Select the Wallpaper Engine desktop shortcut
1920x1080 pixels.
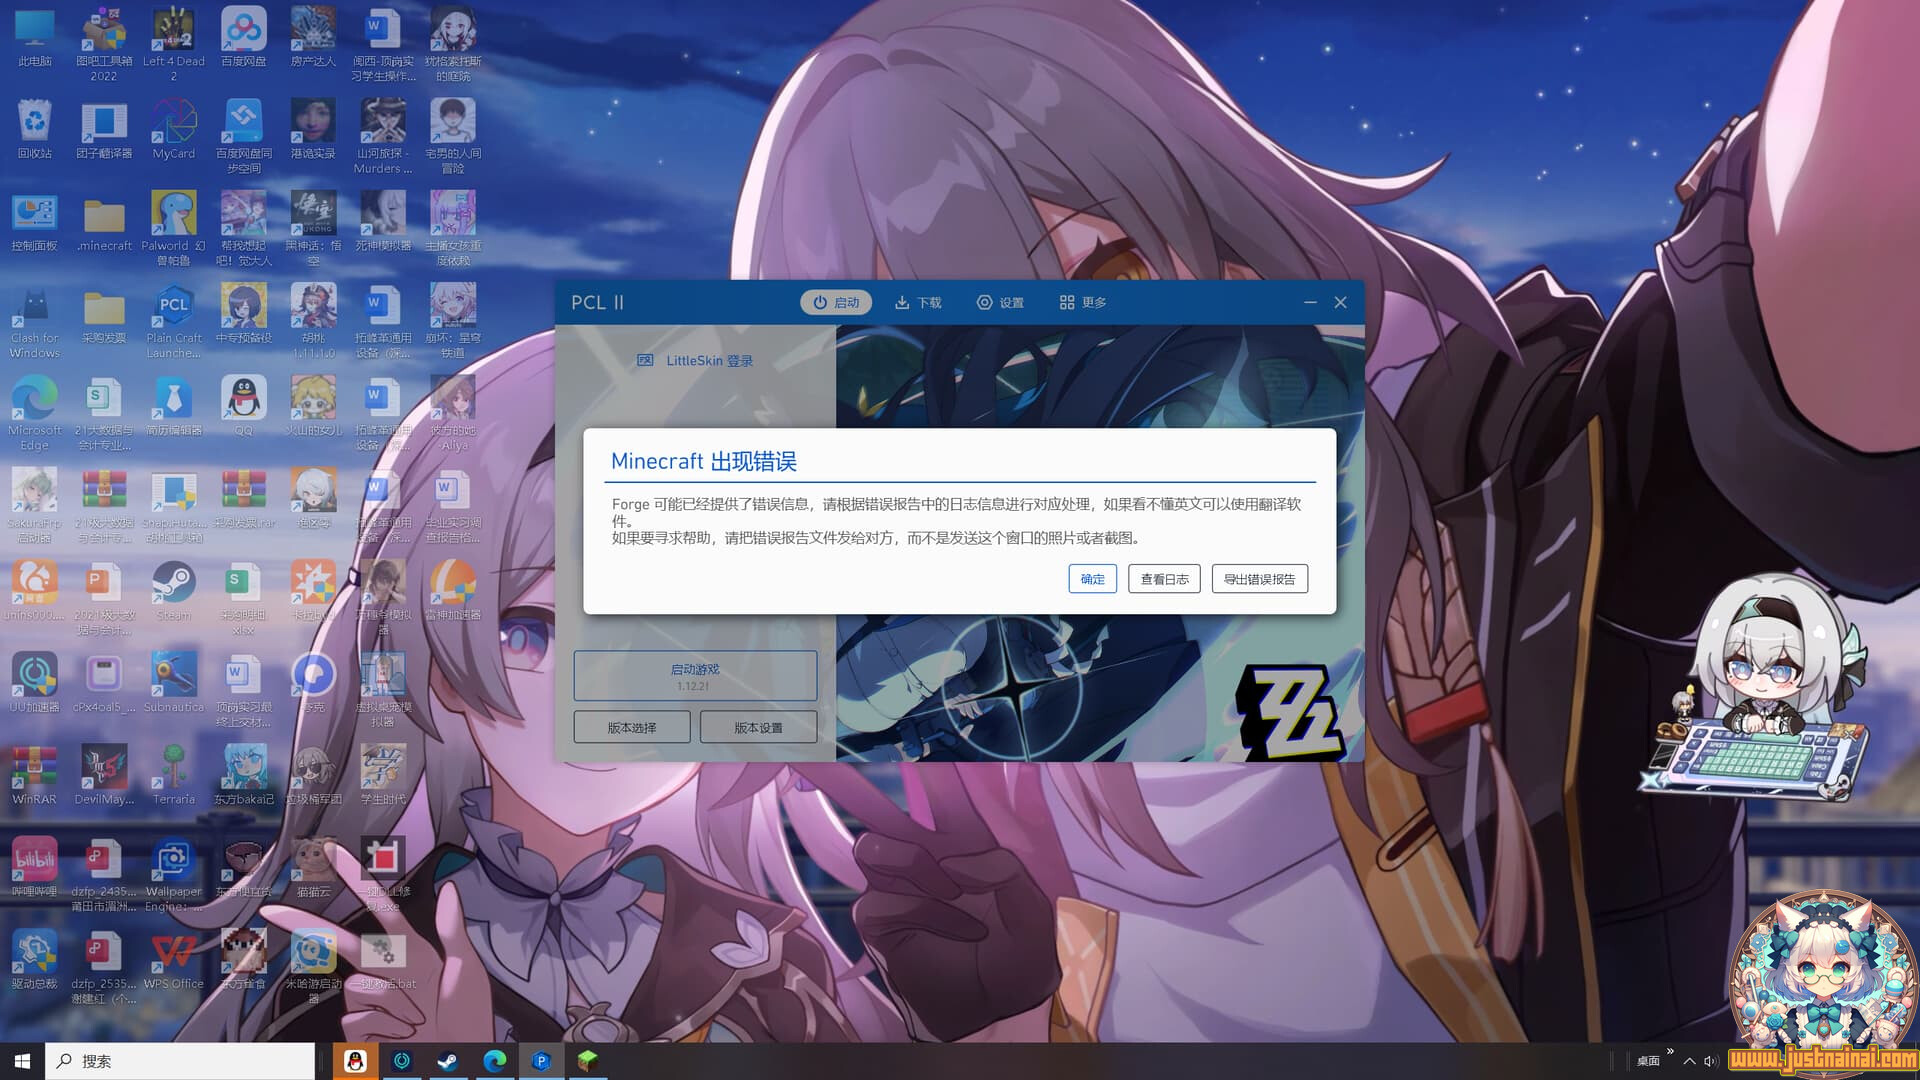(173, 874)
